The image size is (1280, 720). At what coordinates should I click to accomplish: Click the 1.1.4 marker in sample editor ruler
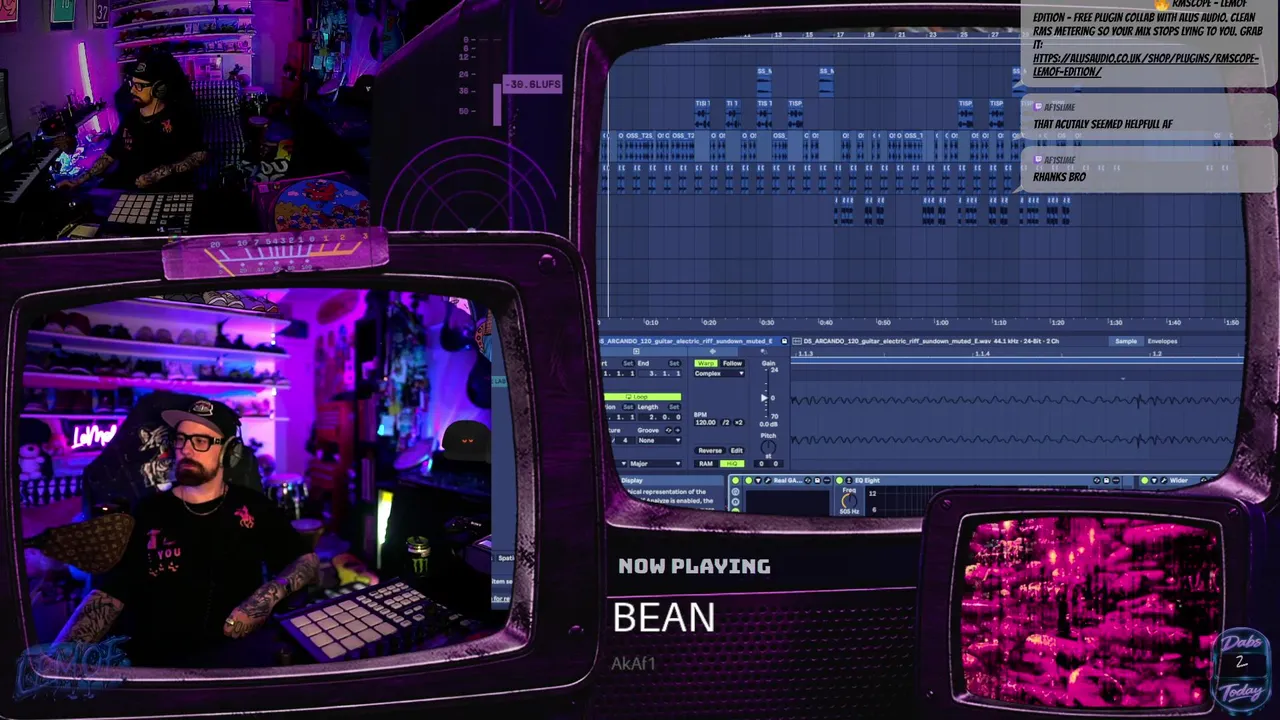tap(983, 354)
